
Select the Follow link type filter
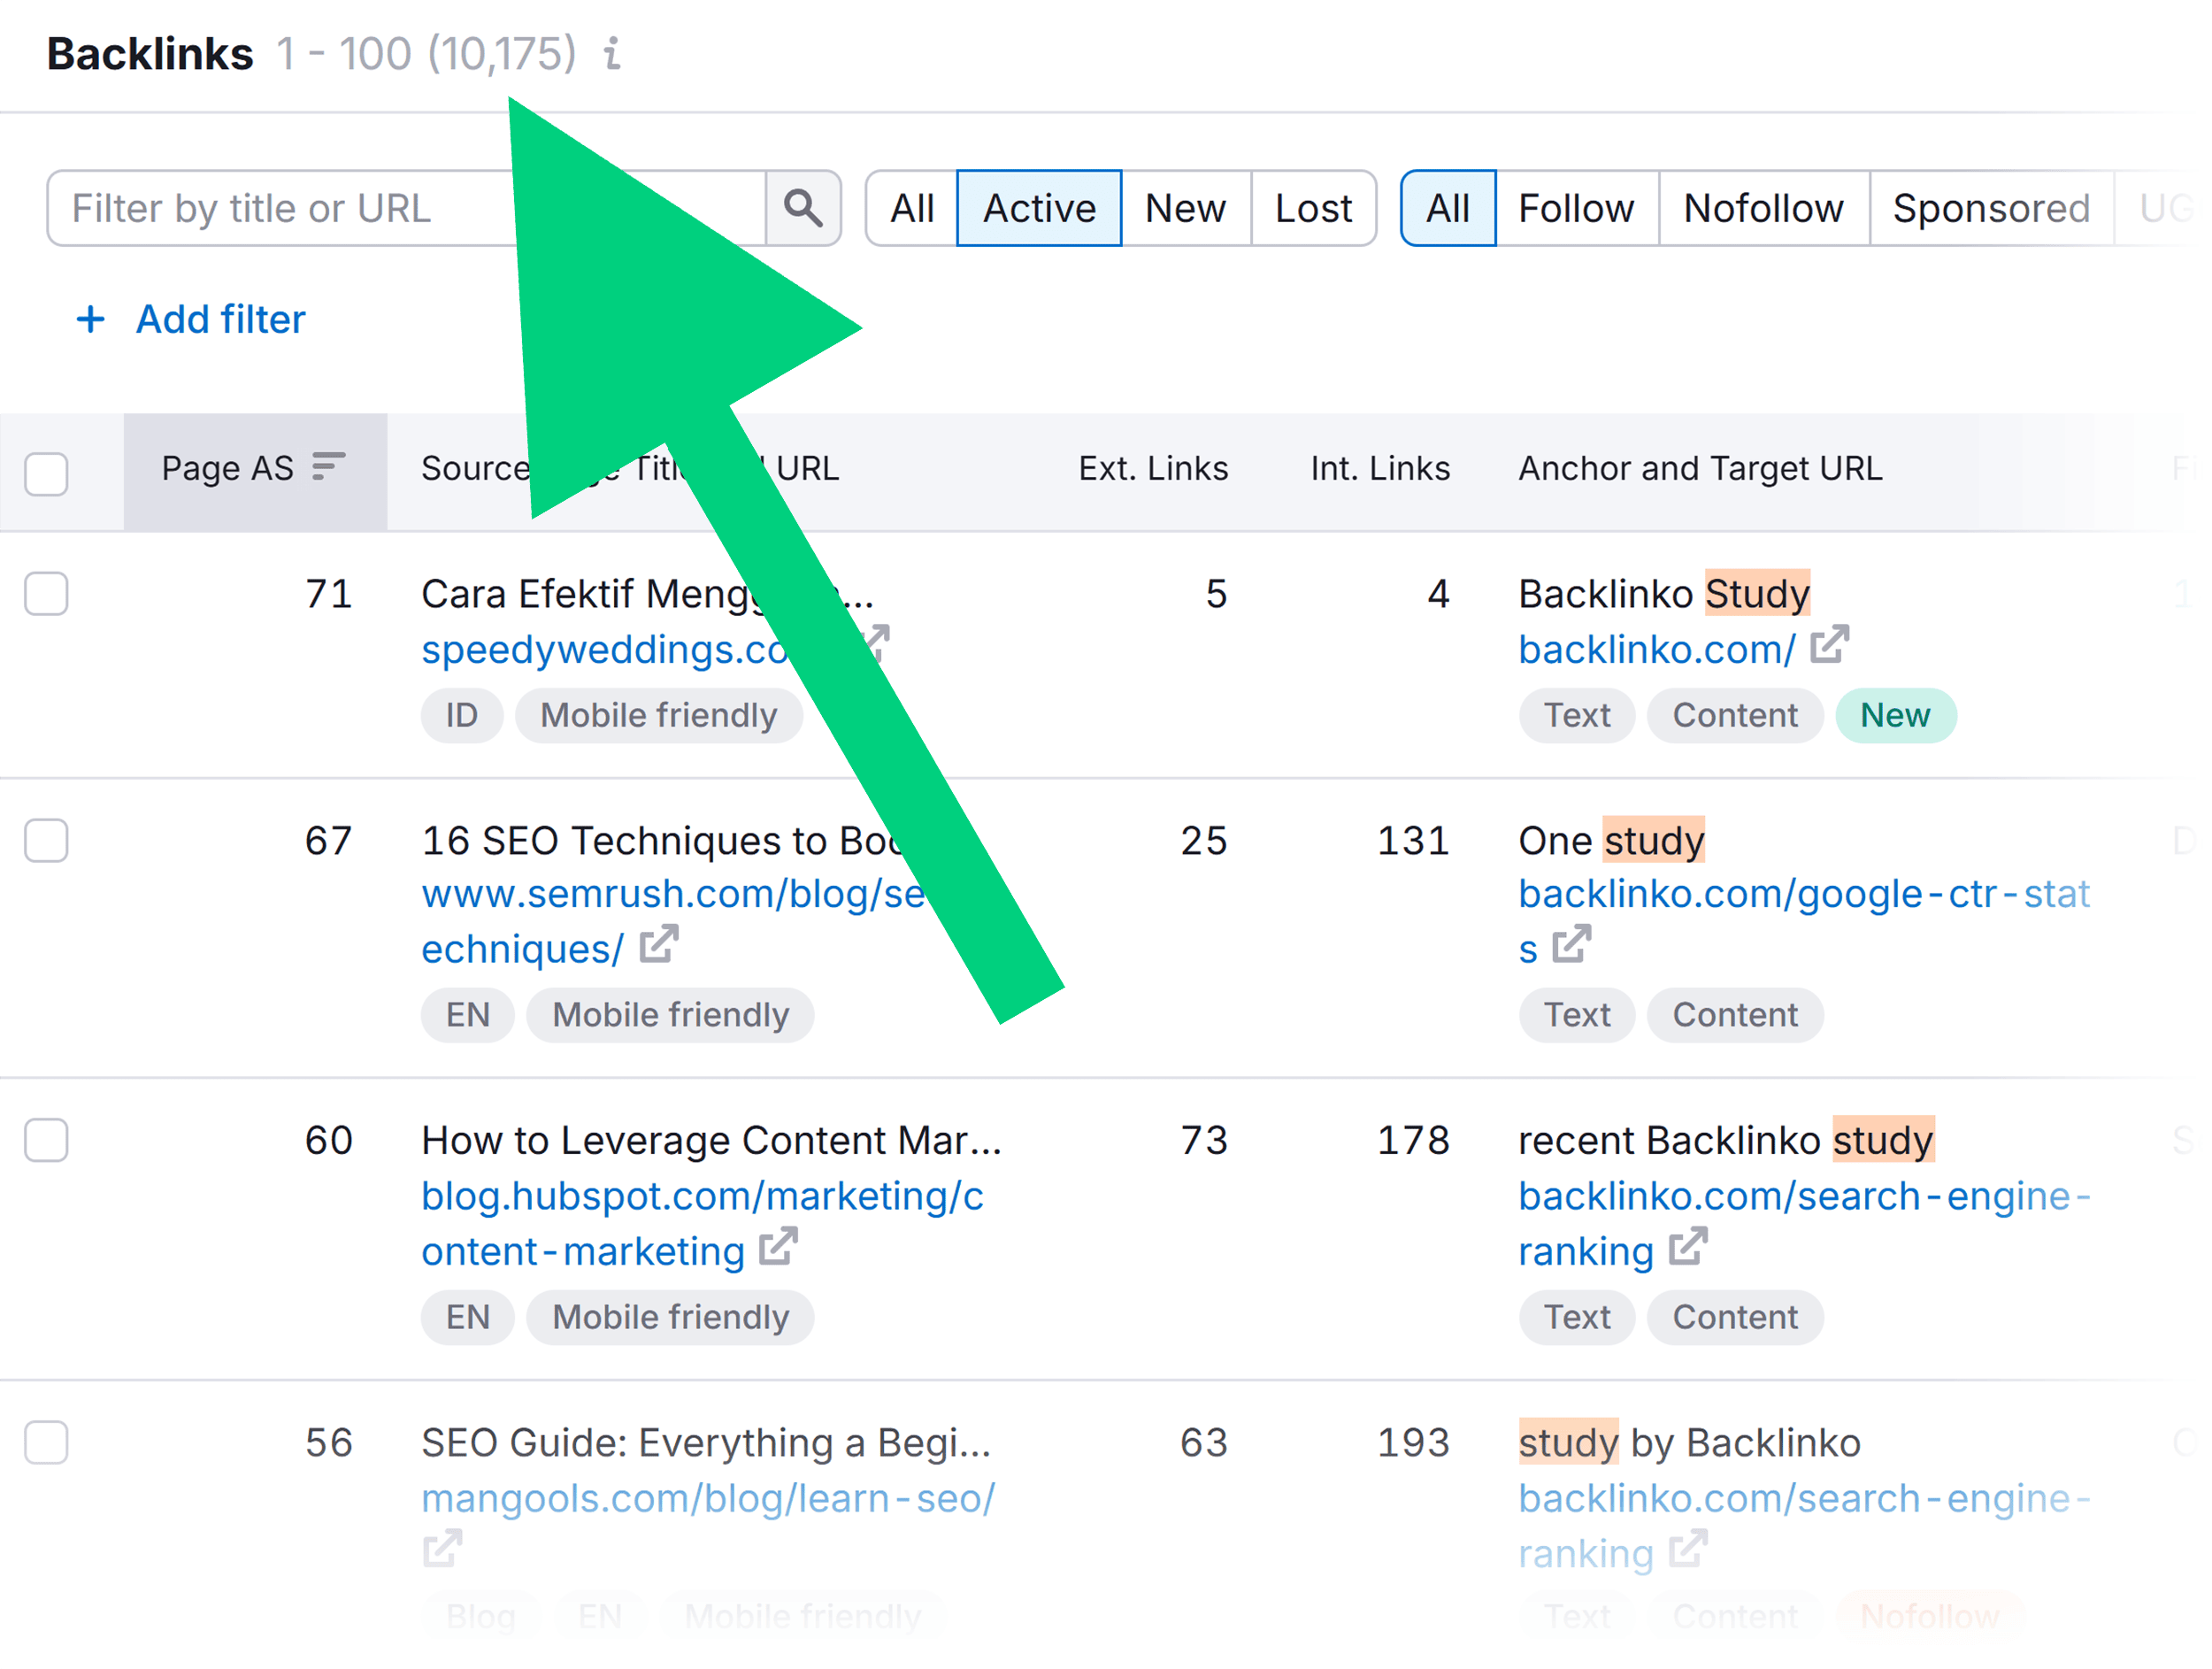(1576, 208)
